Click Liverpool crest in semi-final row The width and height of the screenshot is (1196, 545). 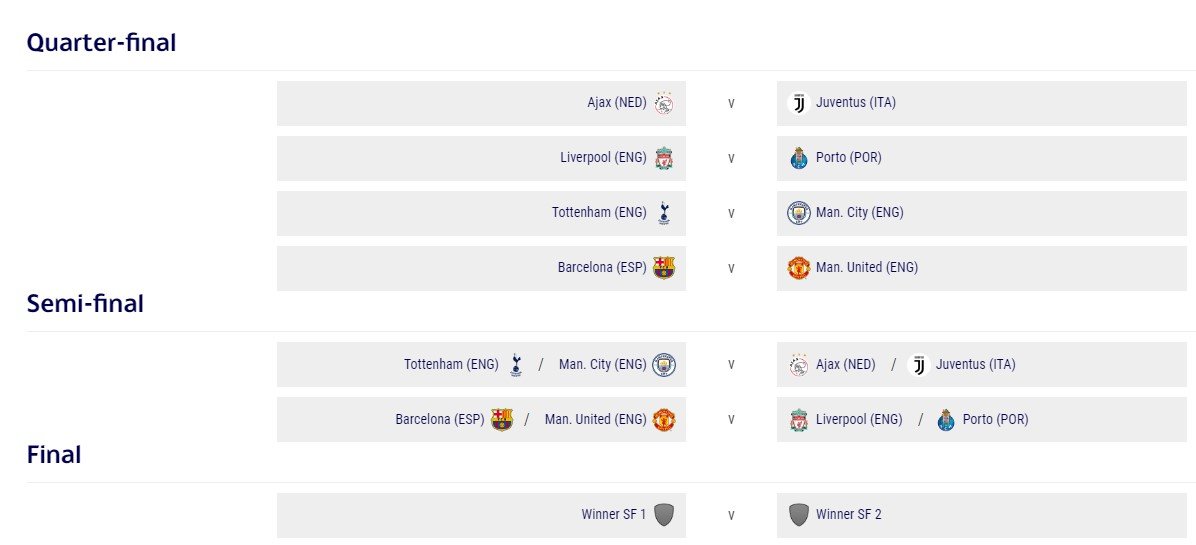pyautogui.click(x=799, y=419)
